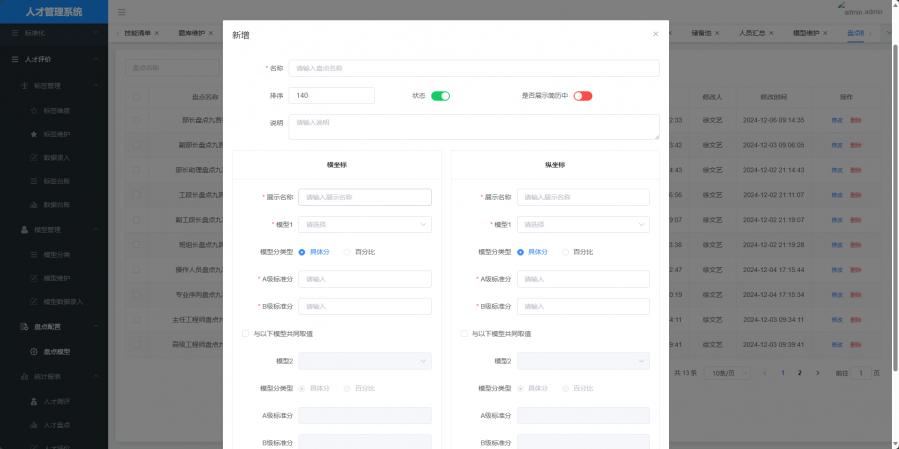This screenshot has height=449, width=899.
Task: Click the admin user avatar icon
Action: tap(842, 6)
